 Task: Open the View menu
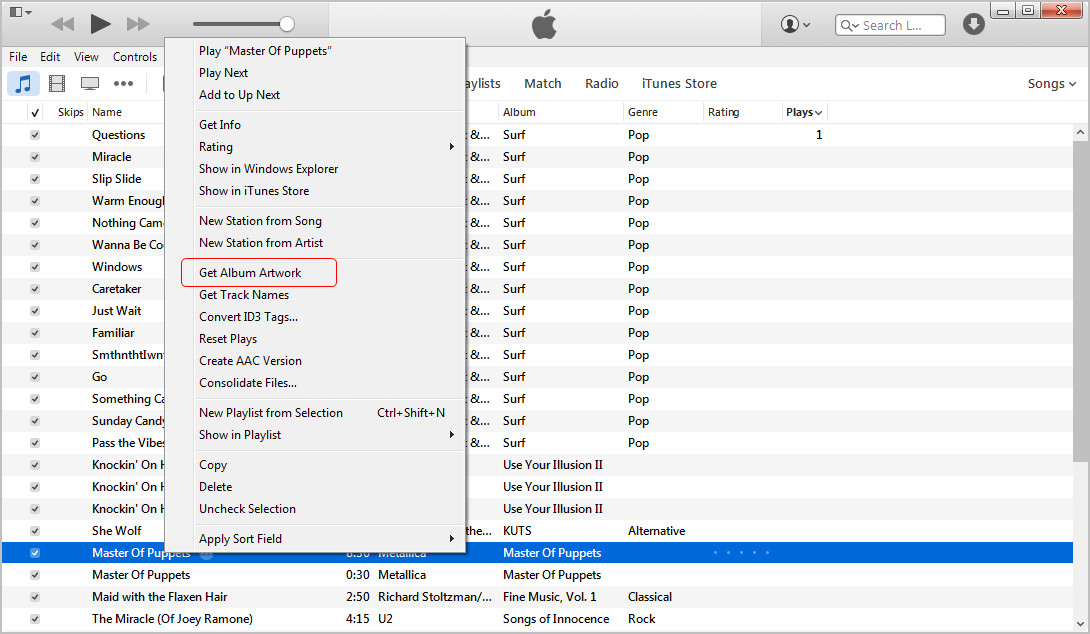(x=86, y=57)
